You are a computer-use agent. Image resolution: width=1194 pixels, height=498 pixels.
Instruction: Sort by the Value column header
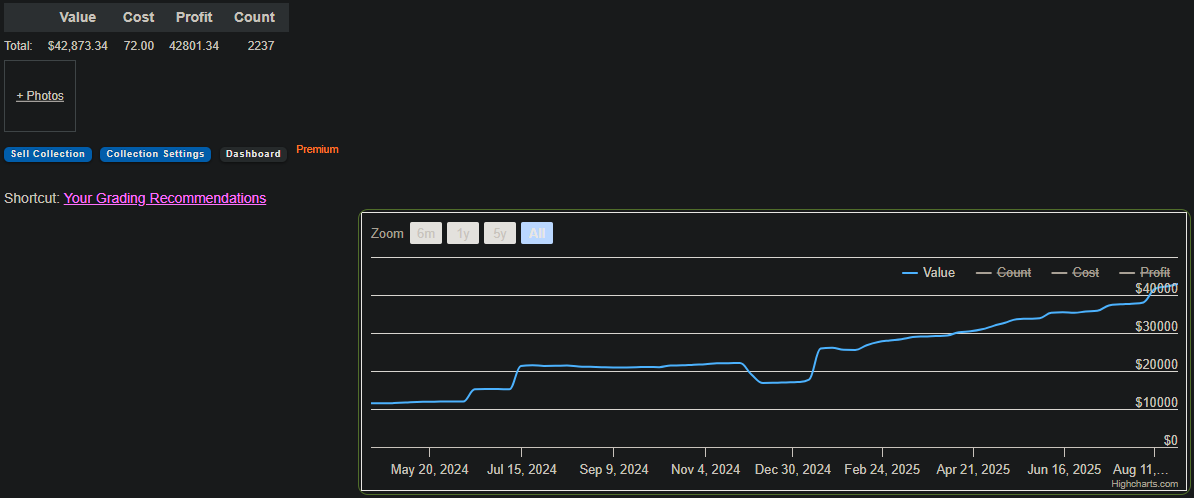78,17
